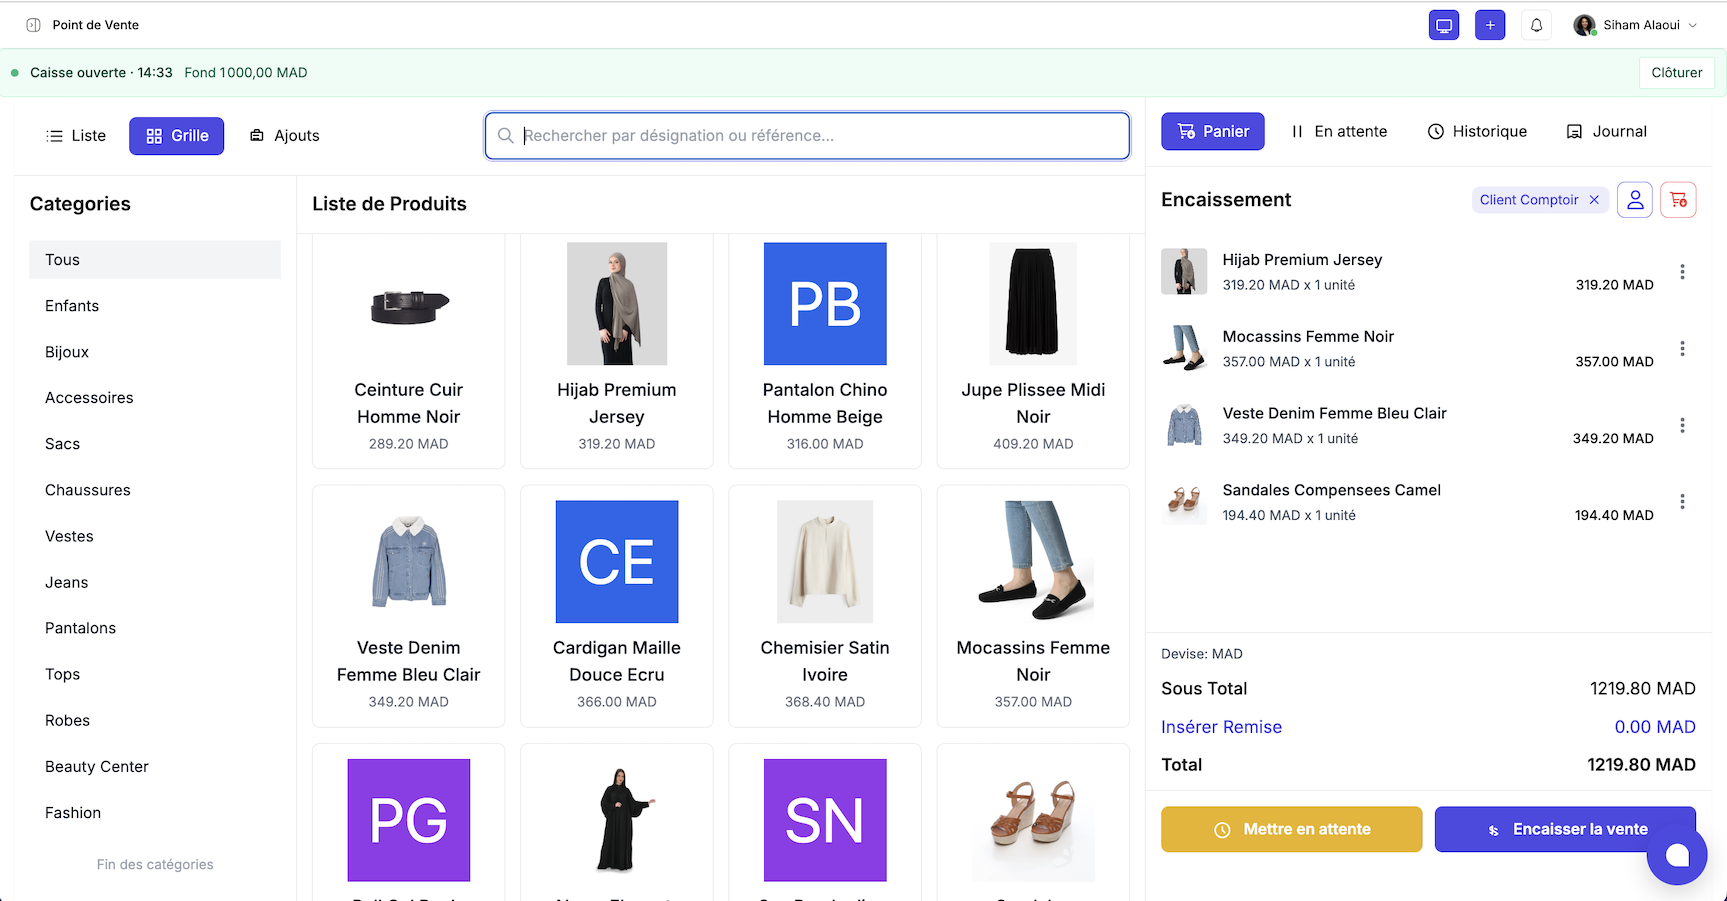This screenshot has height=901, width=1727.
Task: Add Chemisier Satin Ivoire product
Action: click(825, 606)
